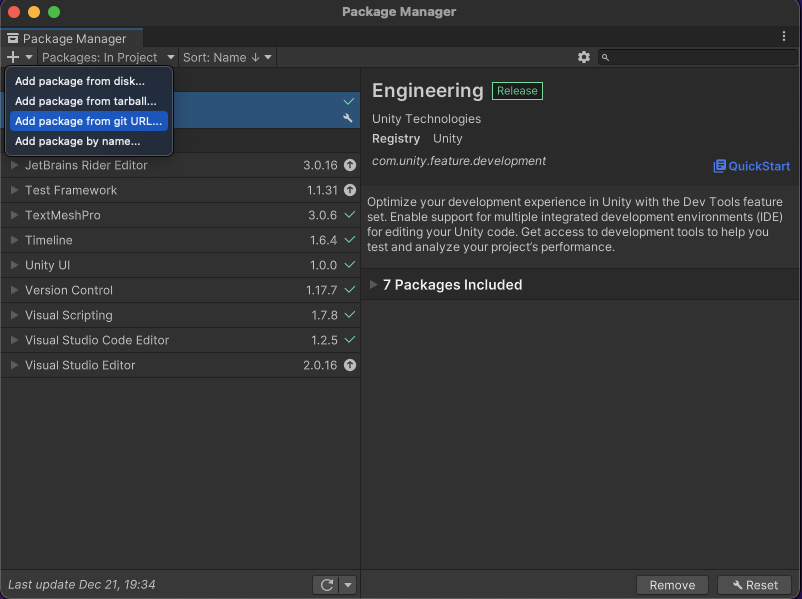Click the update arrow next to JetBrains Rider Editor

348,165
